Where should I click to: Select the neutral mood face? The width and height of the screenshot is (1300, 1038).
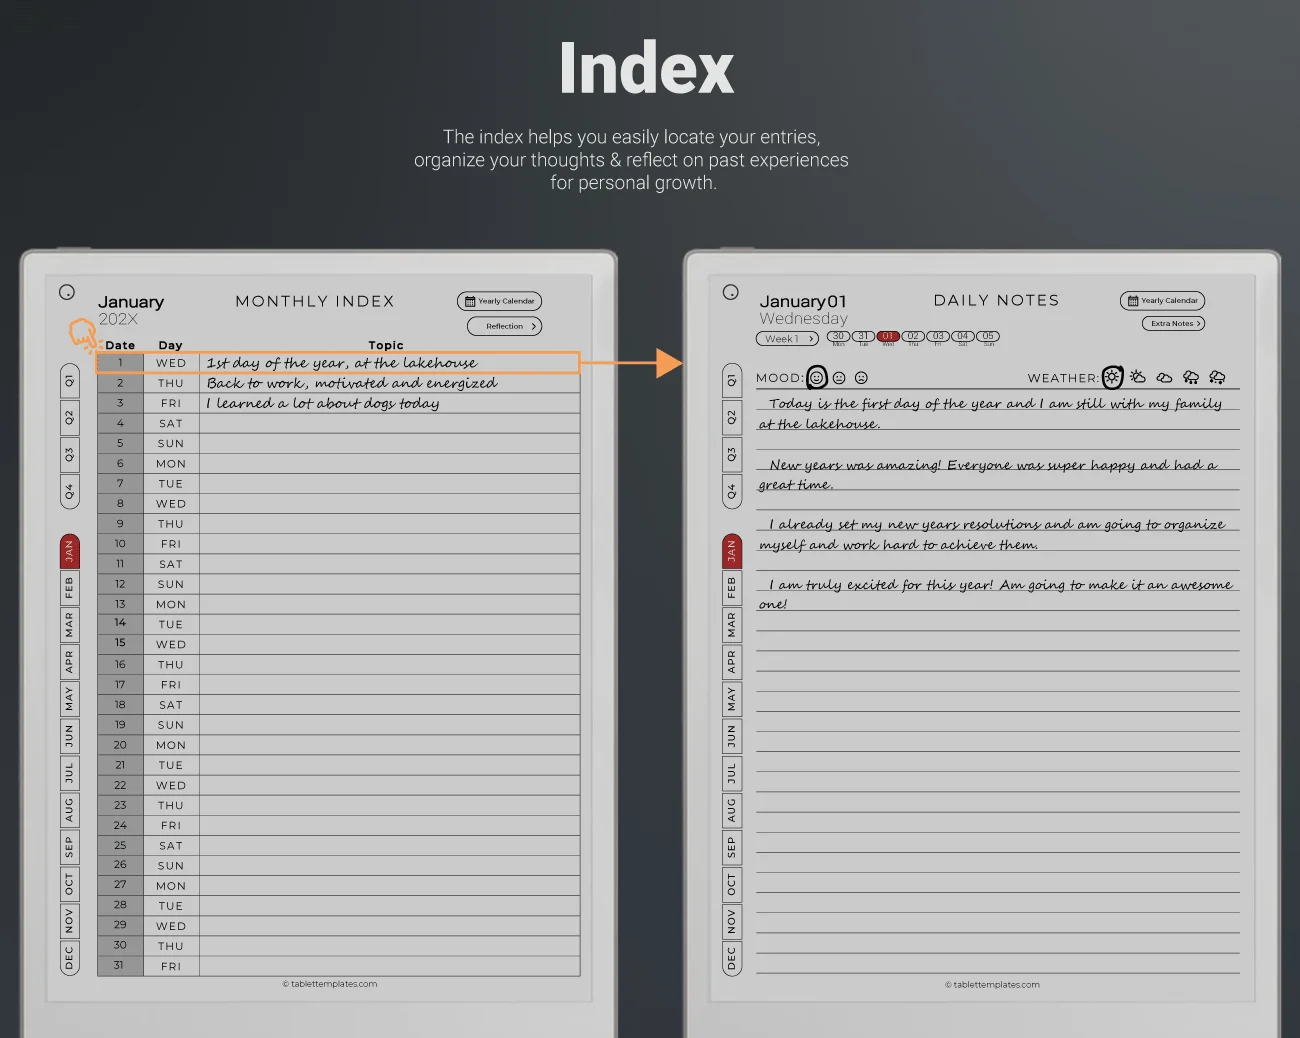point(839,378)
